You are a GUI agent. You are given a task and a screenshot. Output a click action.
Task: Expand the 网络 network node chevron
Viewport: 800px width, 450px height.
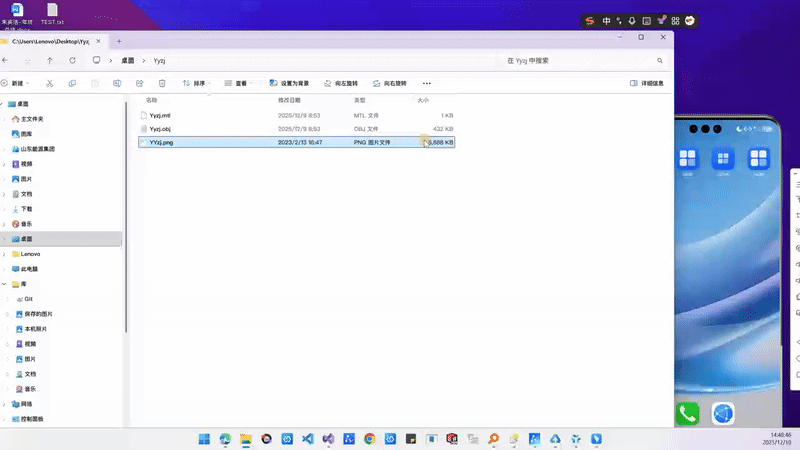point(5,404)
